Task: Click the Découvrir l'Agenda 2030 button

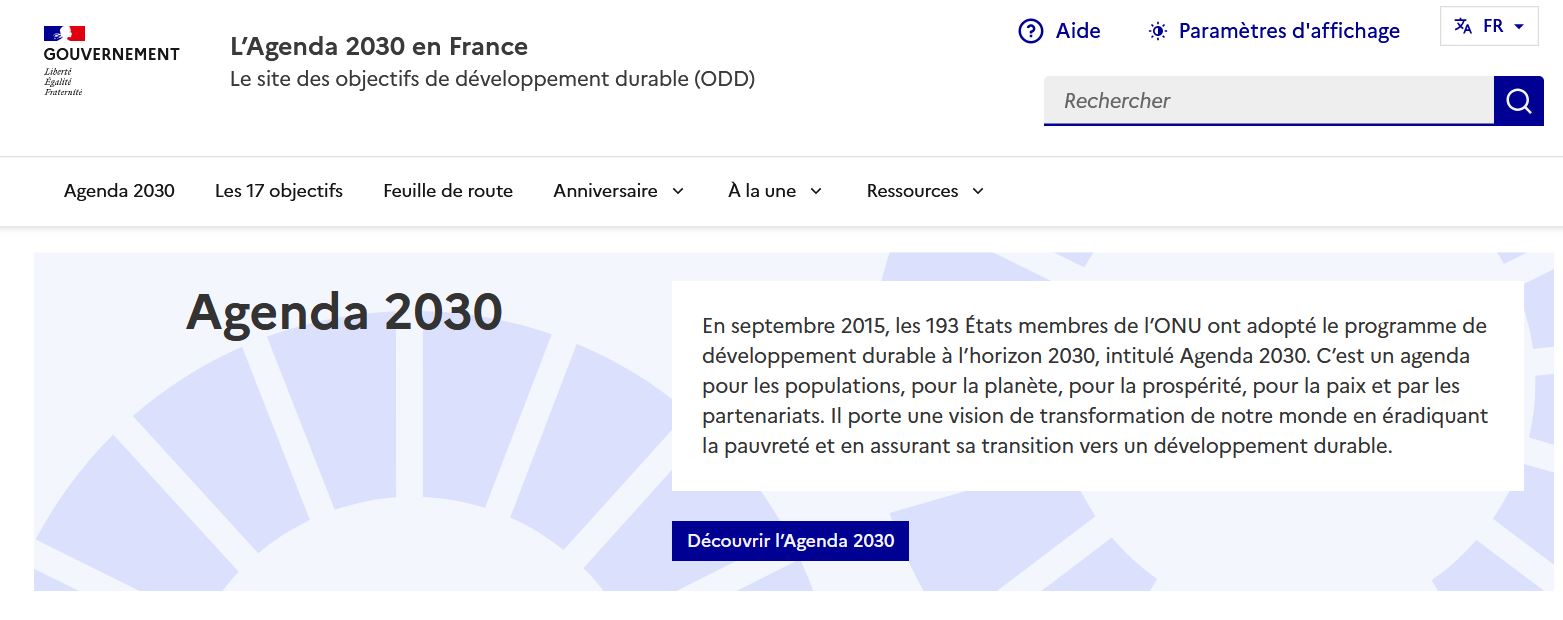Action: [790, 540]
